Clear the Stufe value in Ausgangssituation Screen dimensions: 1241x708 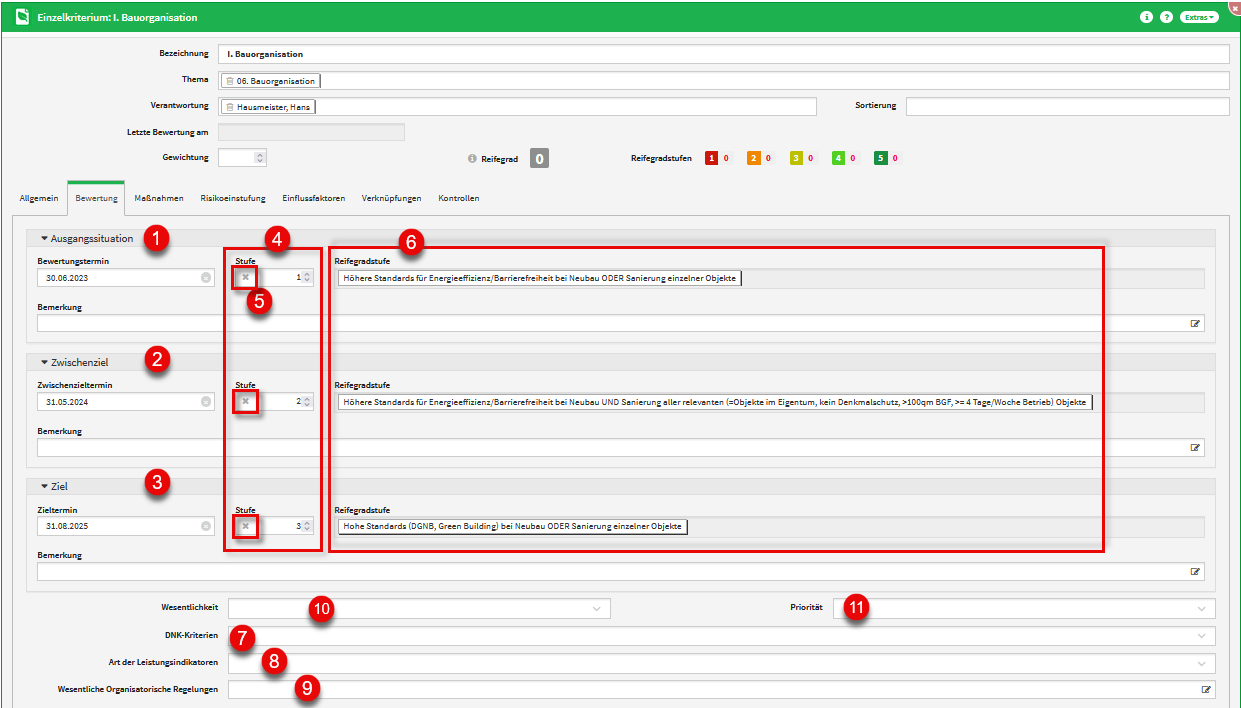tap(246, 278)
